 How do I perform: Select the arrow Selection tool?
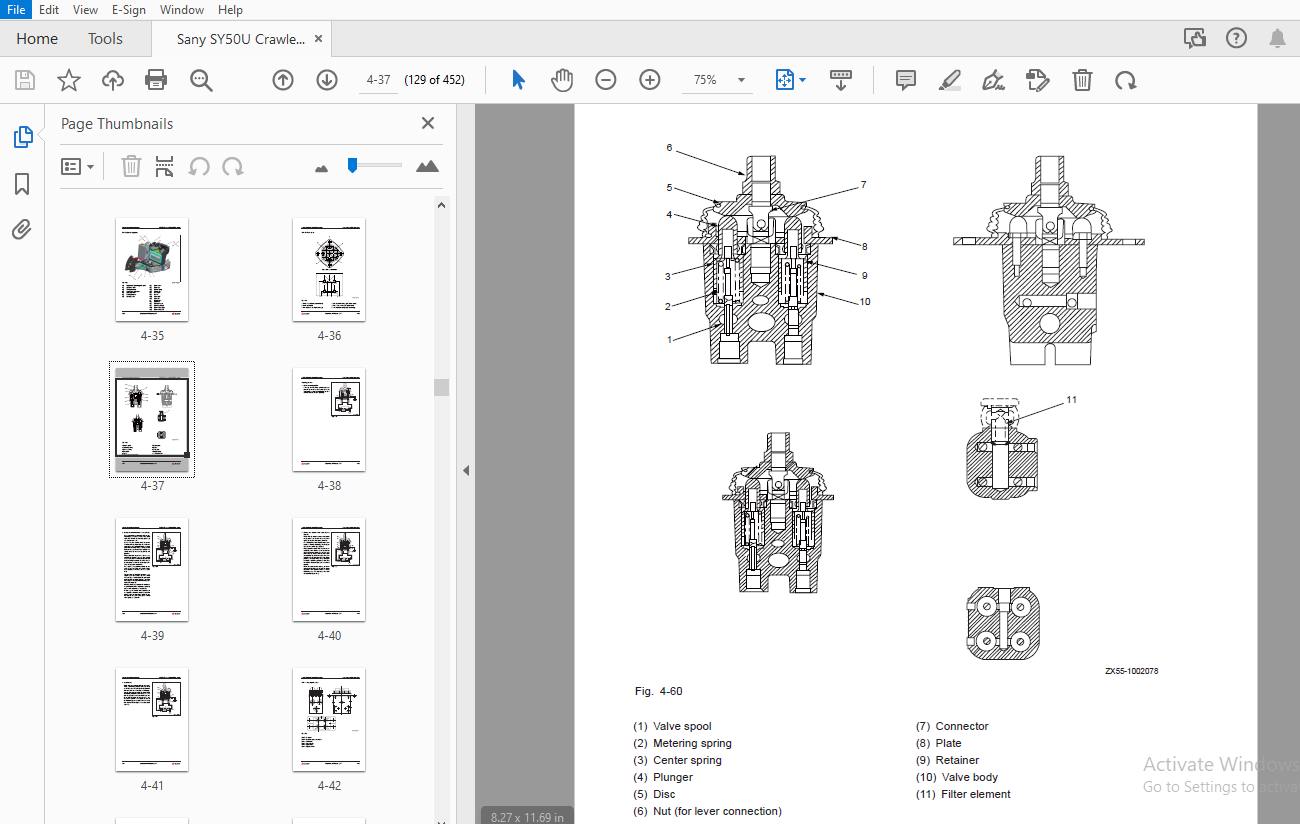click(518, 80)
